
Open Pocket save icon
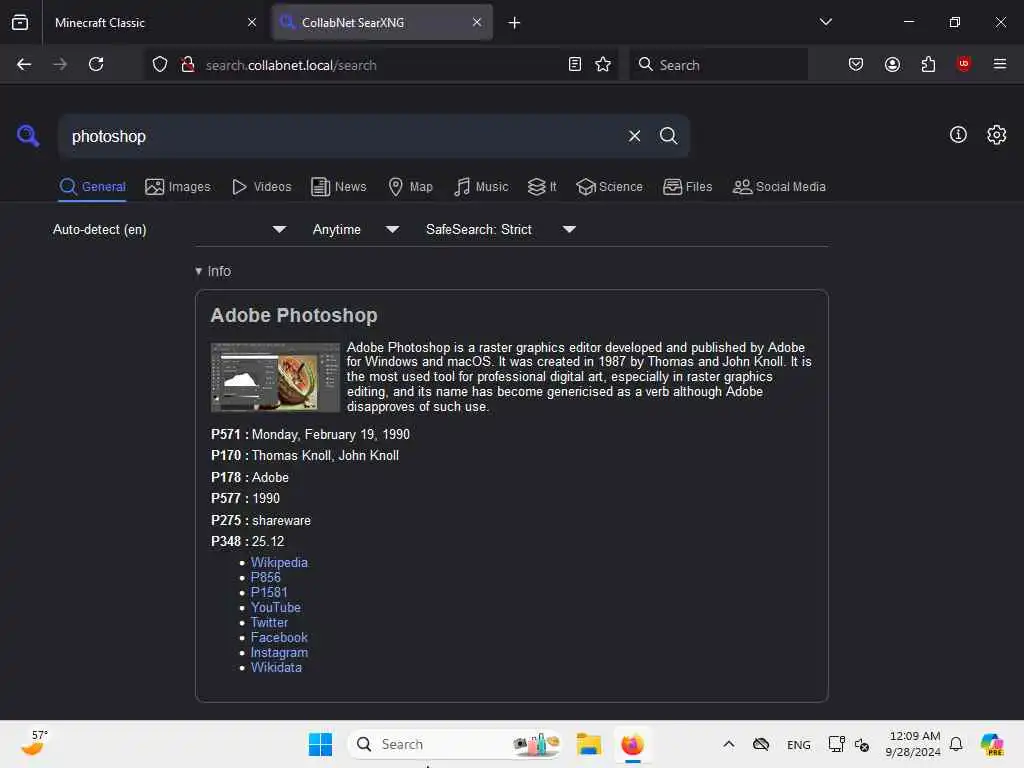click(x=856, y=64)
